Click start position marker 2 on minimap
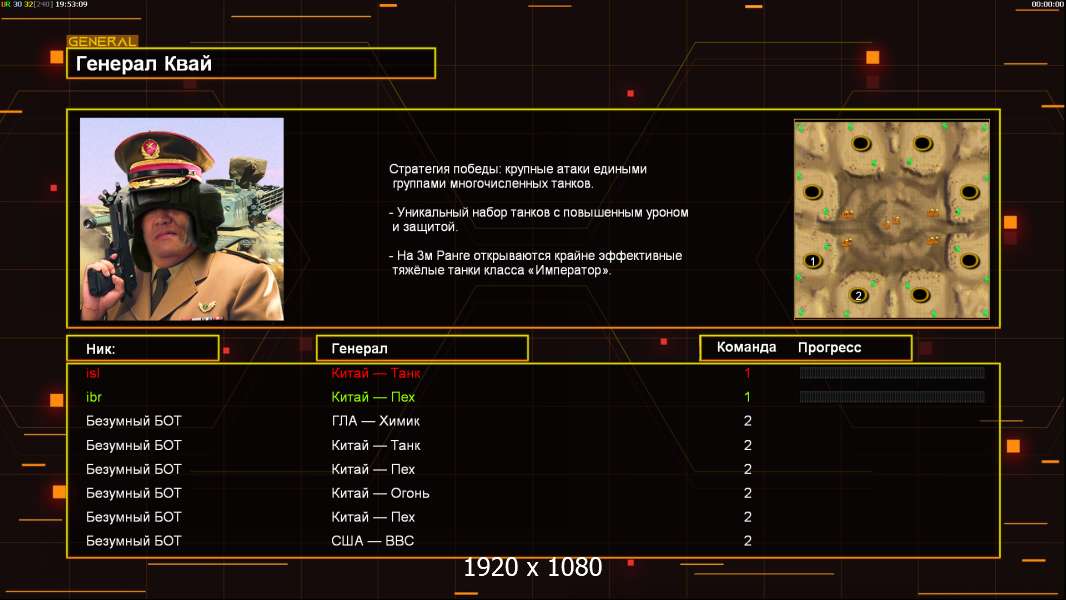Viewport: 1066px width, 600px height. [858, 295]
